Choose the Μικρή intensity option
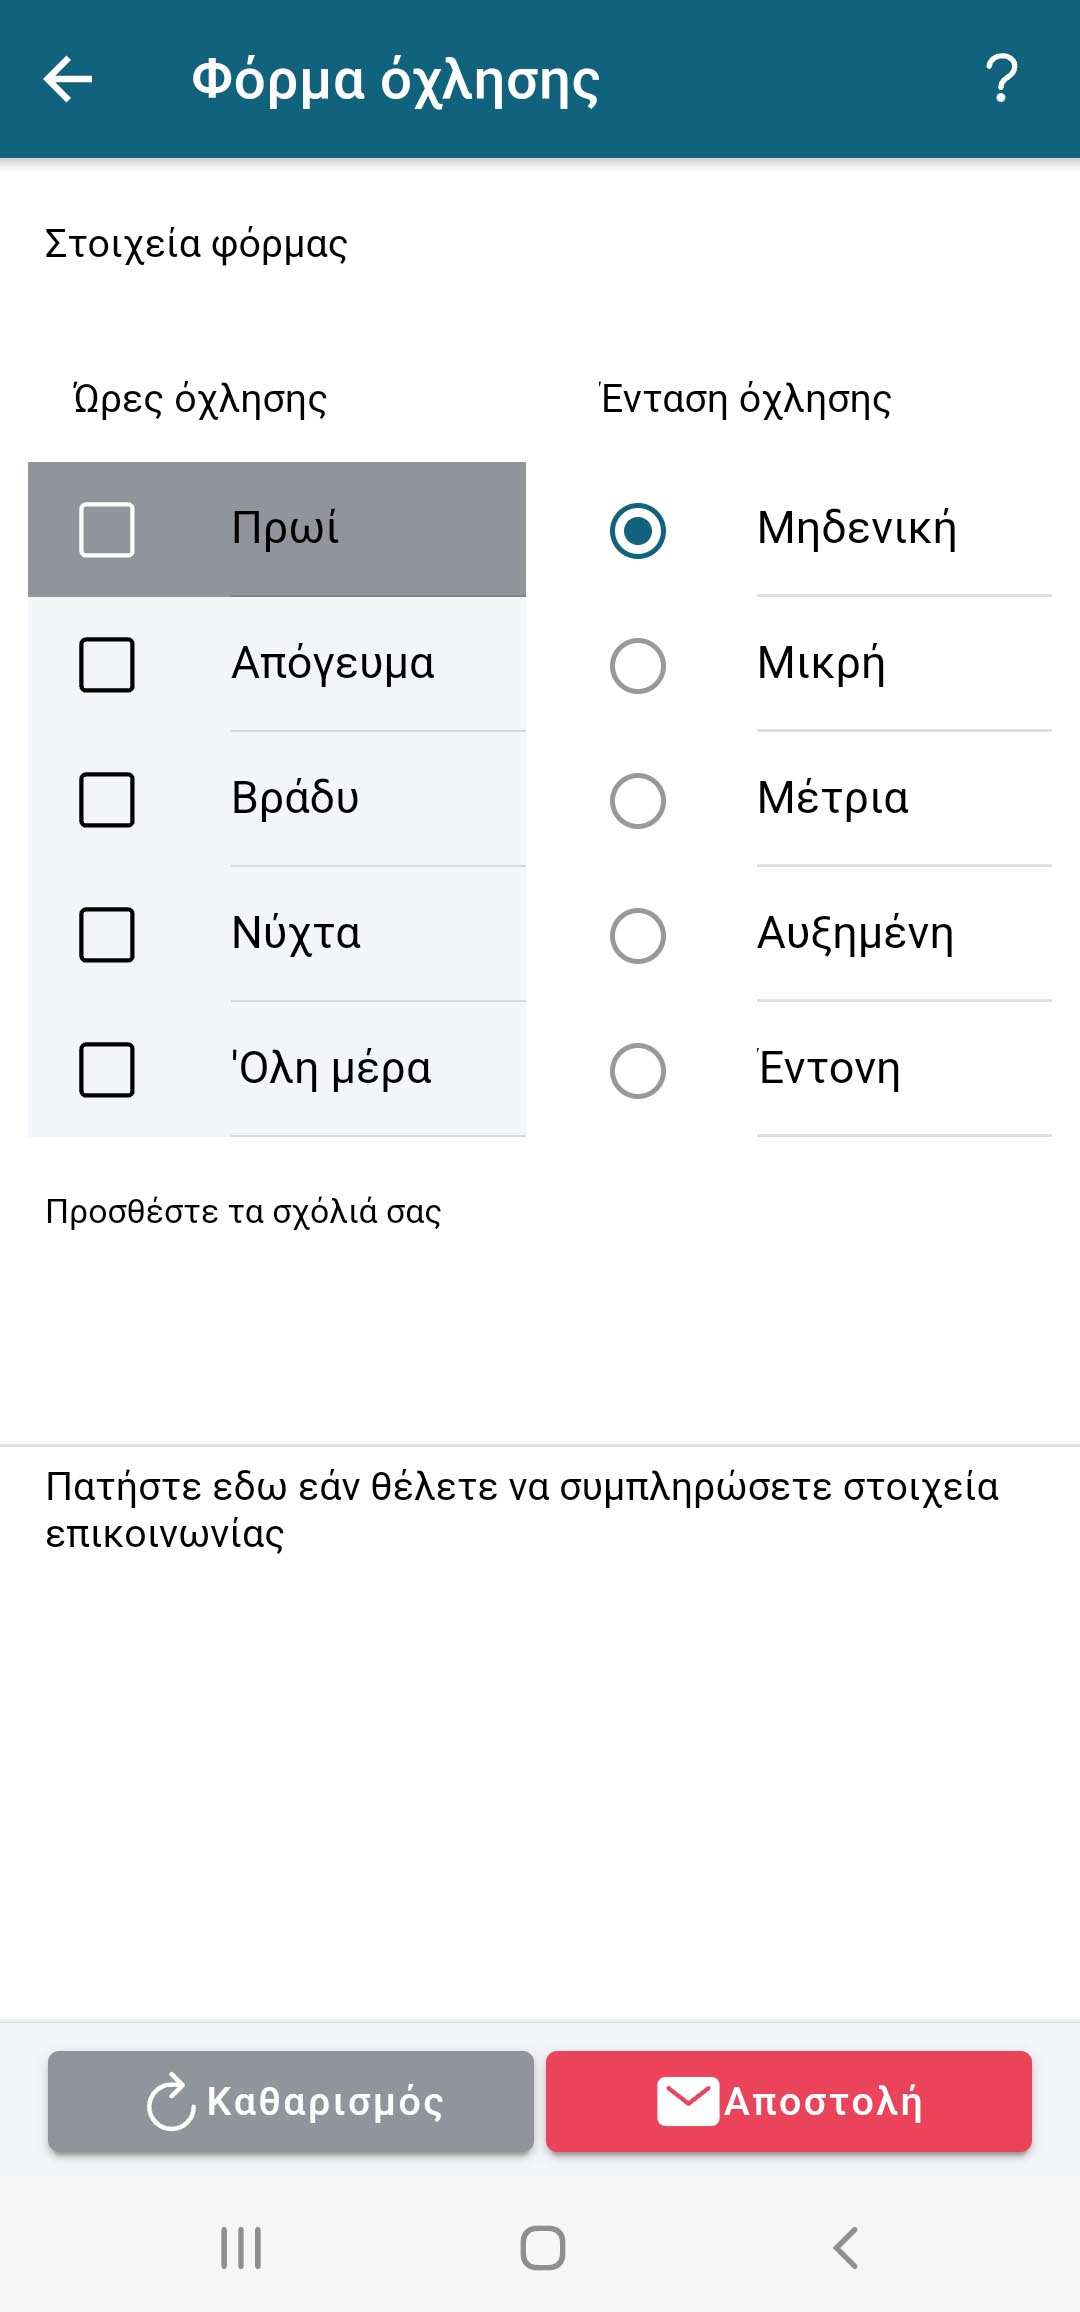Image resolution: width=1080 pixels, height=2312 pixels. click(x=638, y=666)
